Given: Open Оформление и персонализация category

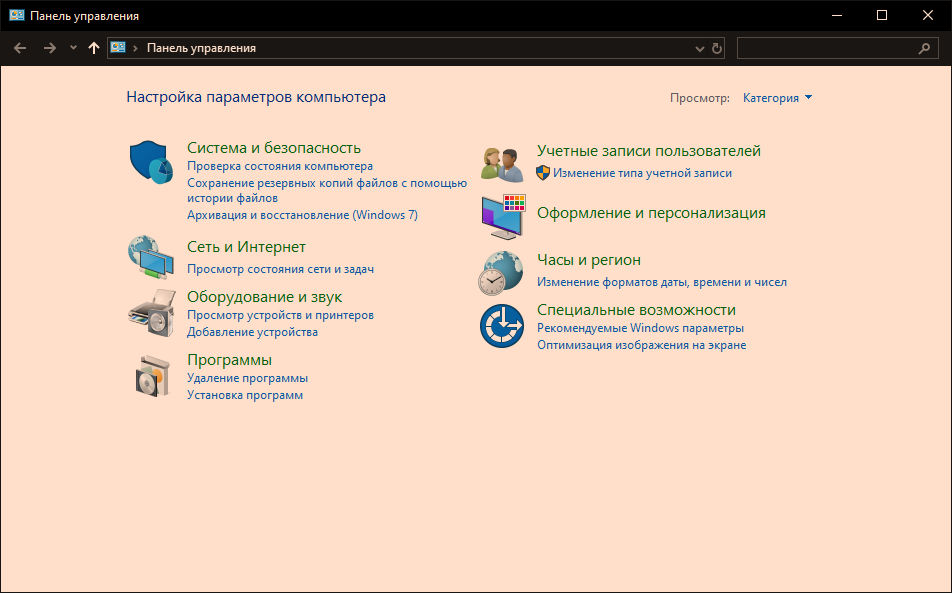Looking at the screenshot, I should point(651,213).
